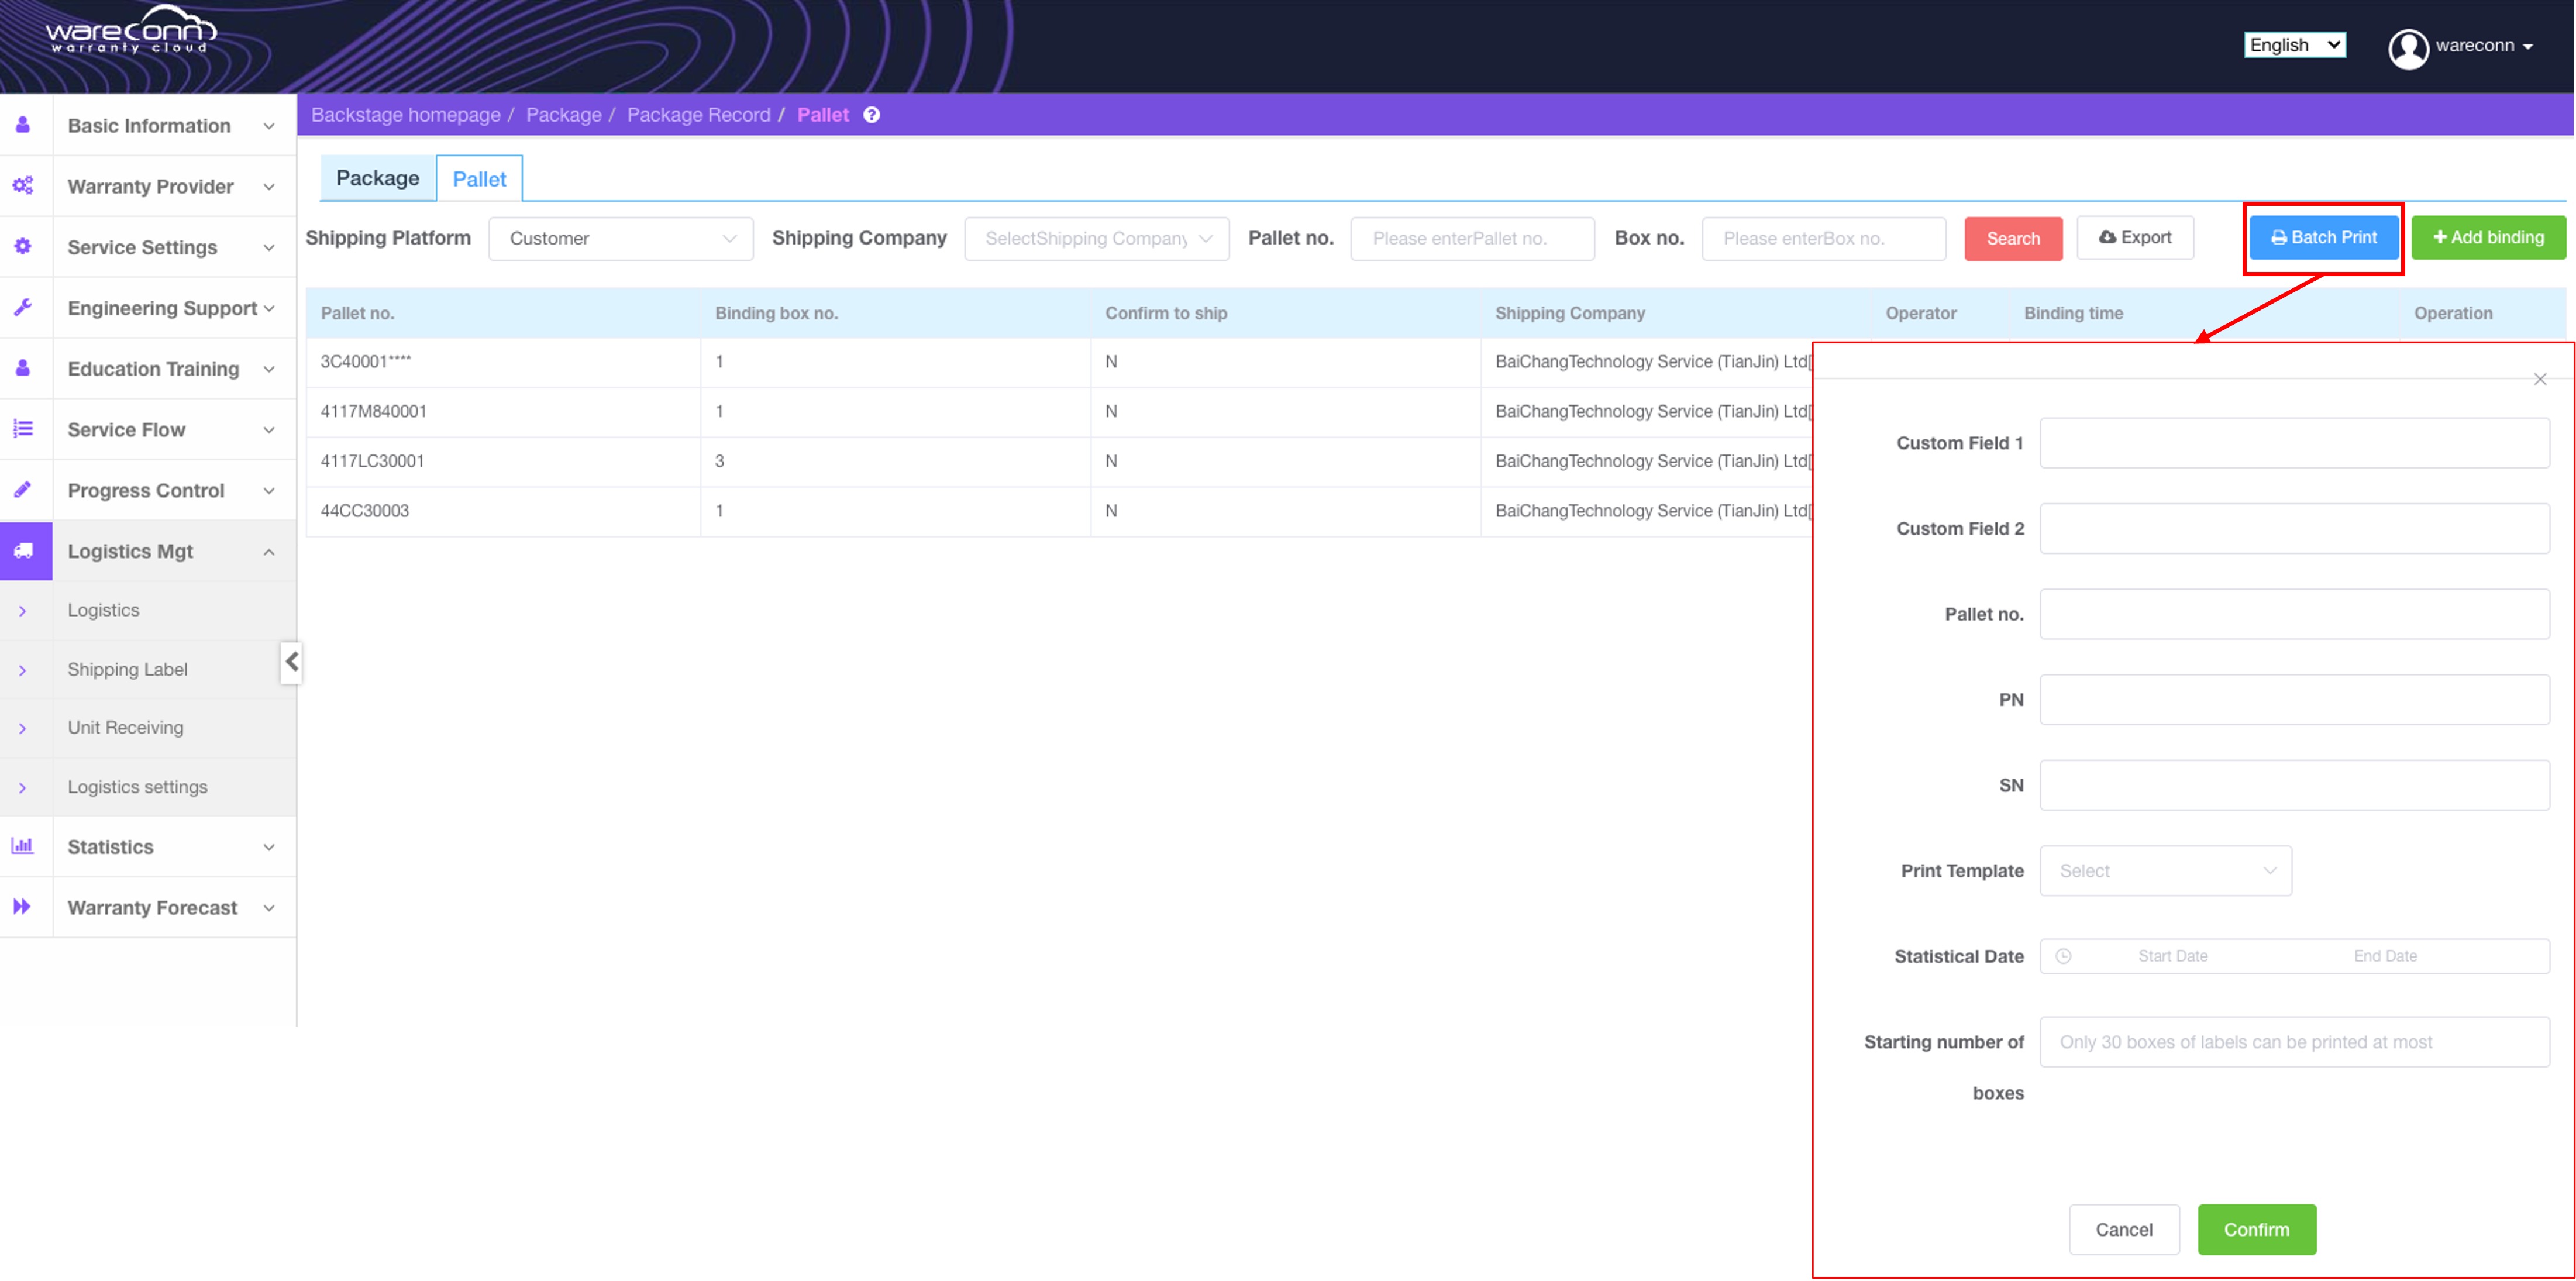This screenshot has width=2576, height=1281.
Task: Click the bar chart icon beside Statistics
Action: tap(22, 846)
